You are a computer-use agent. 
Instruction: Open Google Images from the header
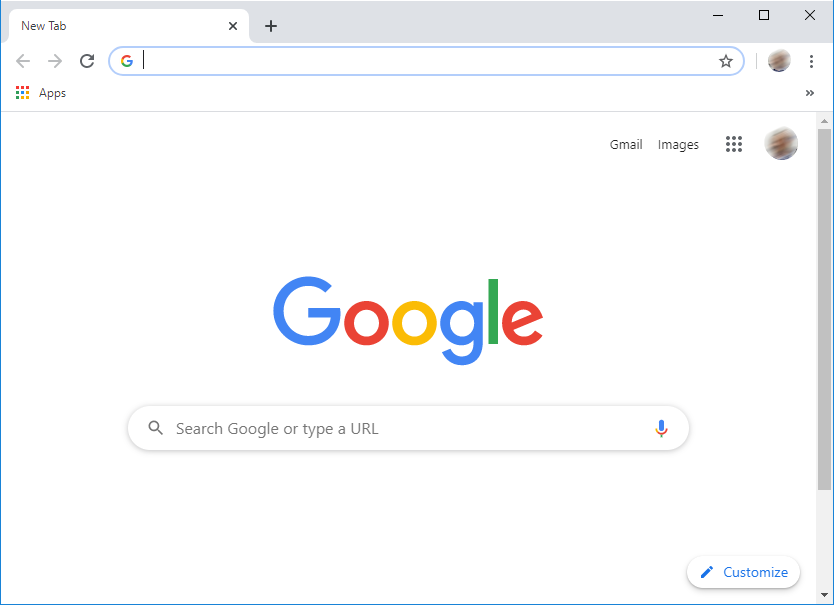pyautogui.click(x=678, y=144)
